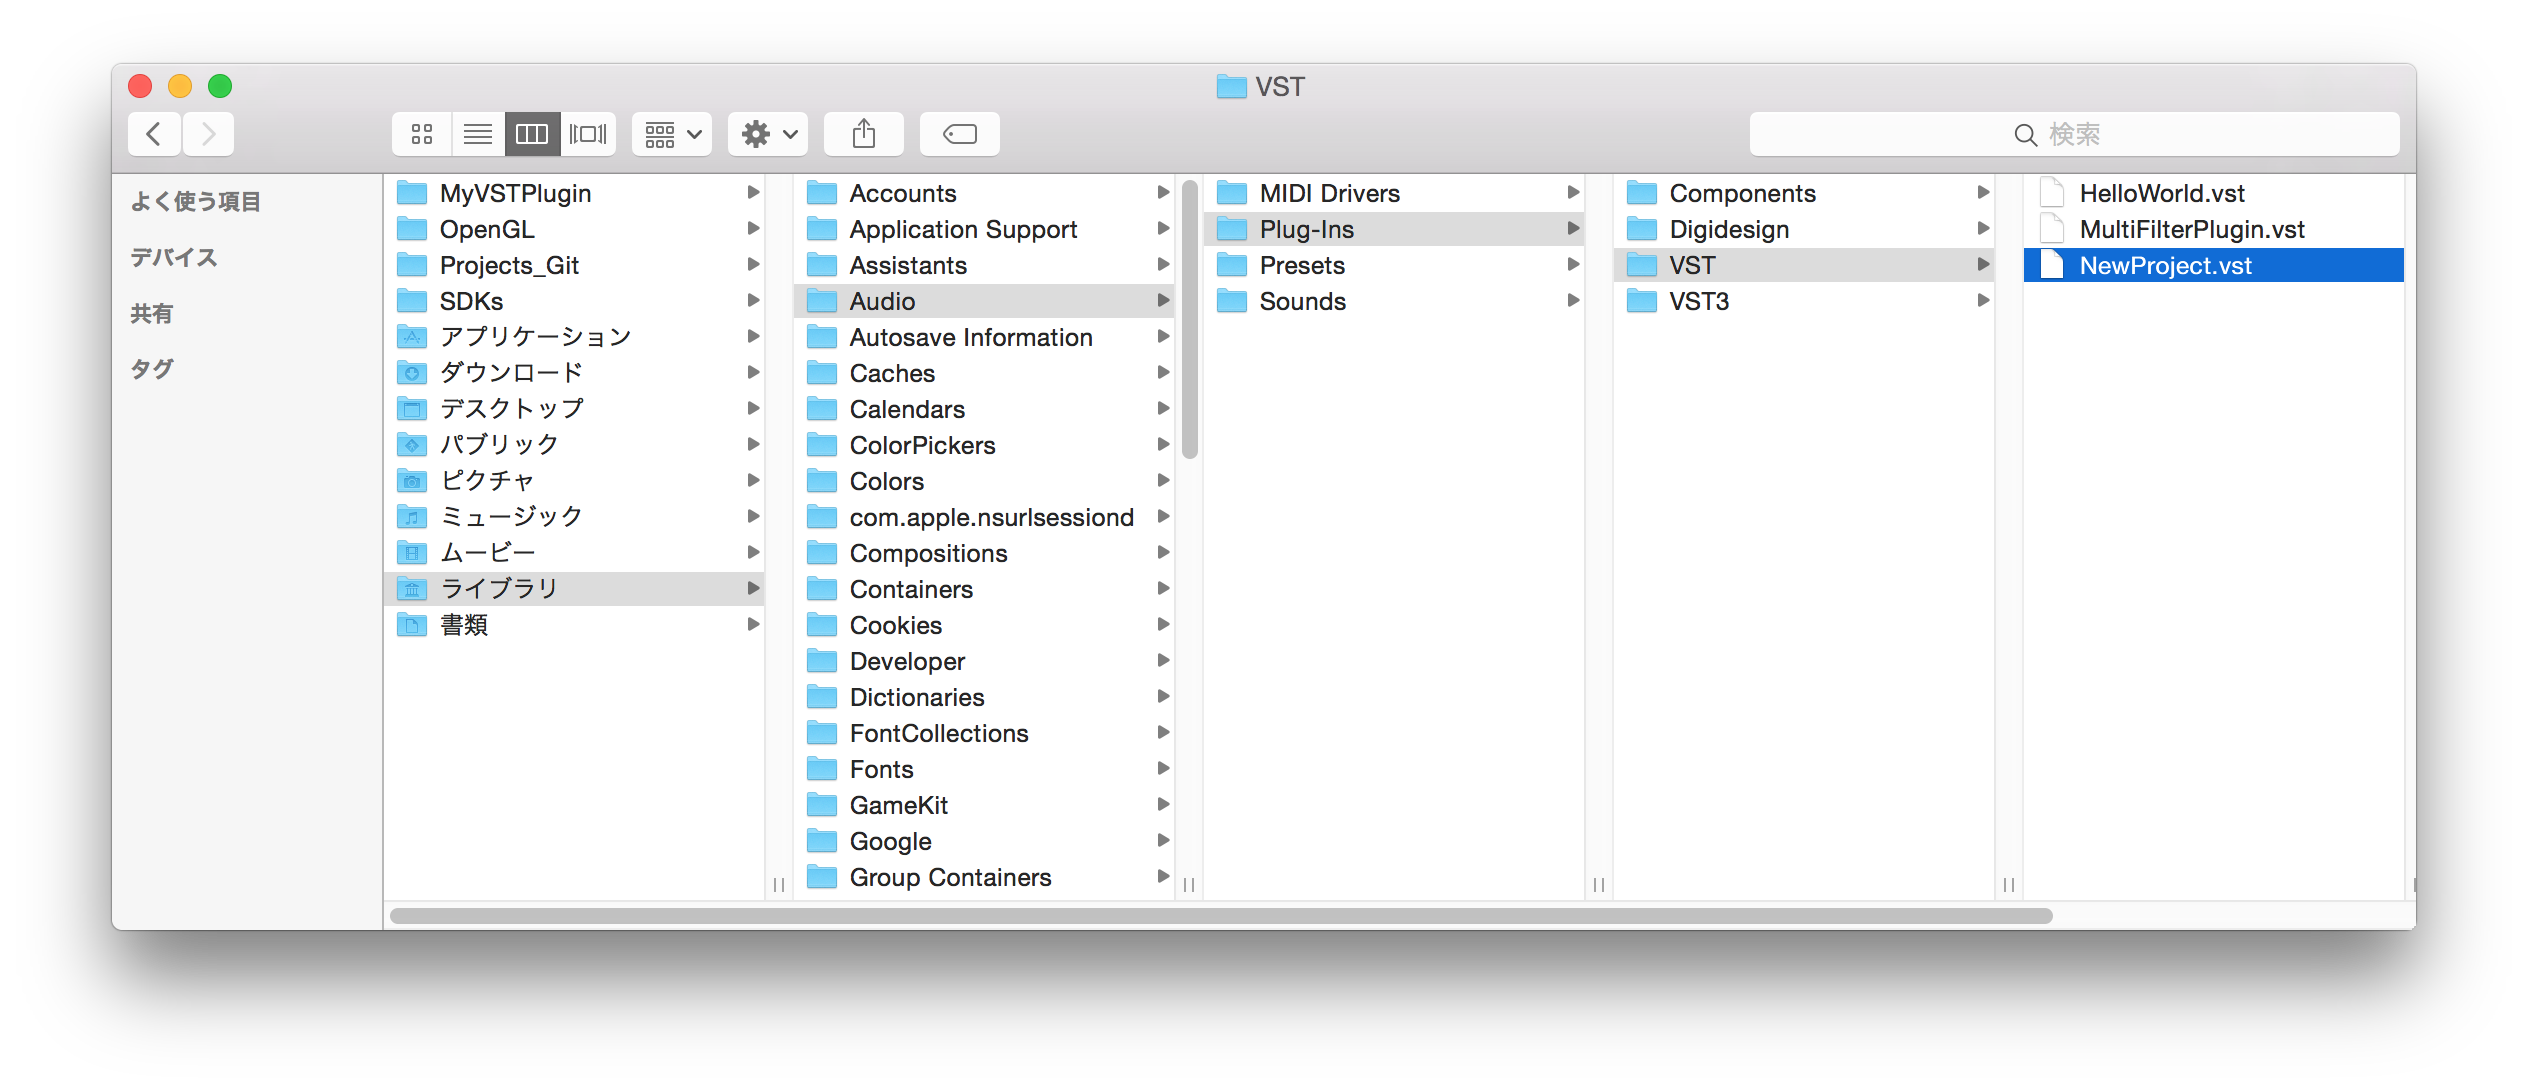Open the share menu icon
This screenshot has width=2528, height=1090.
pos(863,133)
